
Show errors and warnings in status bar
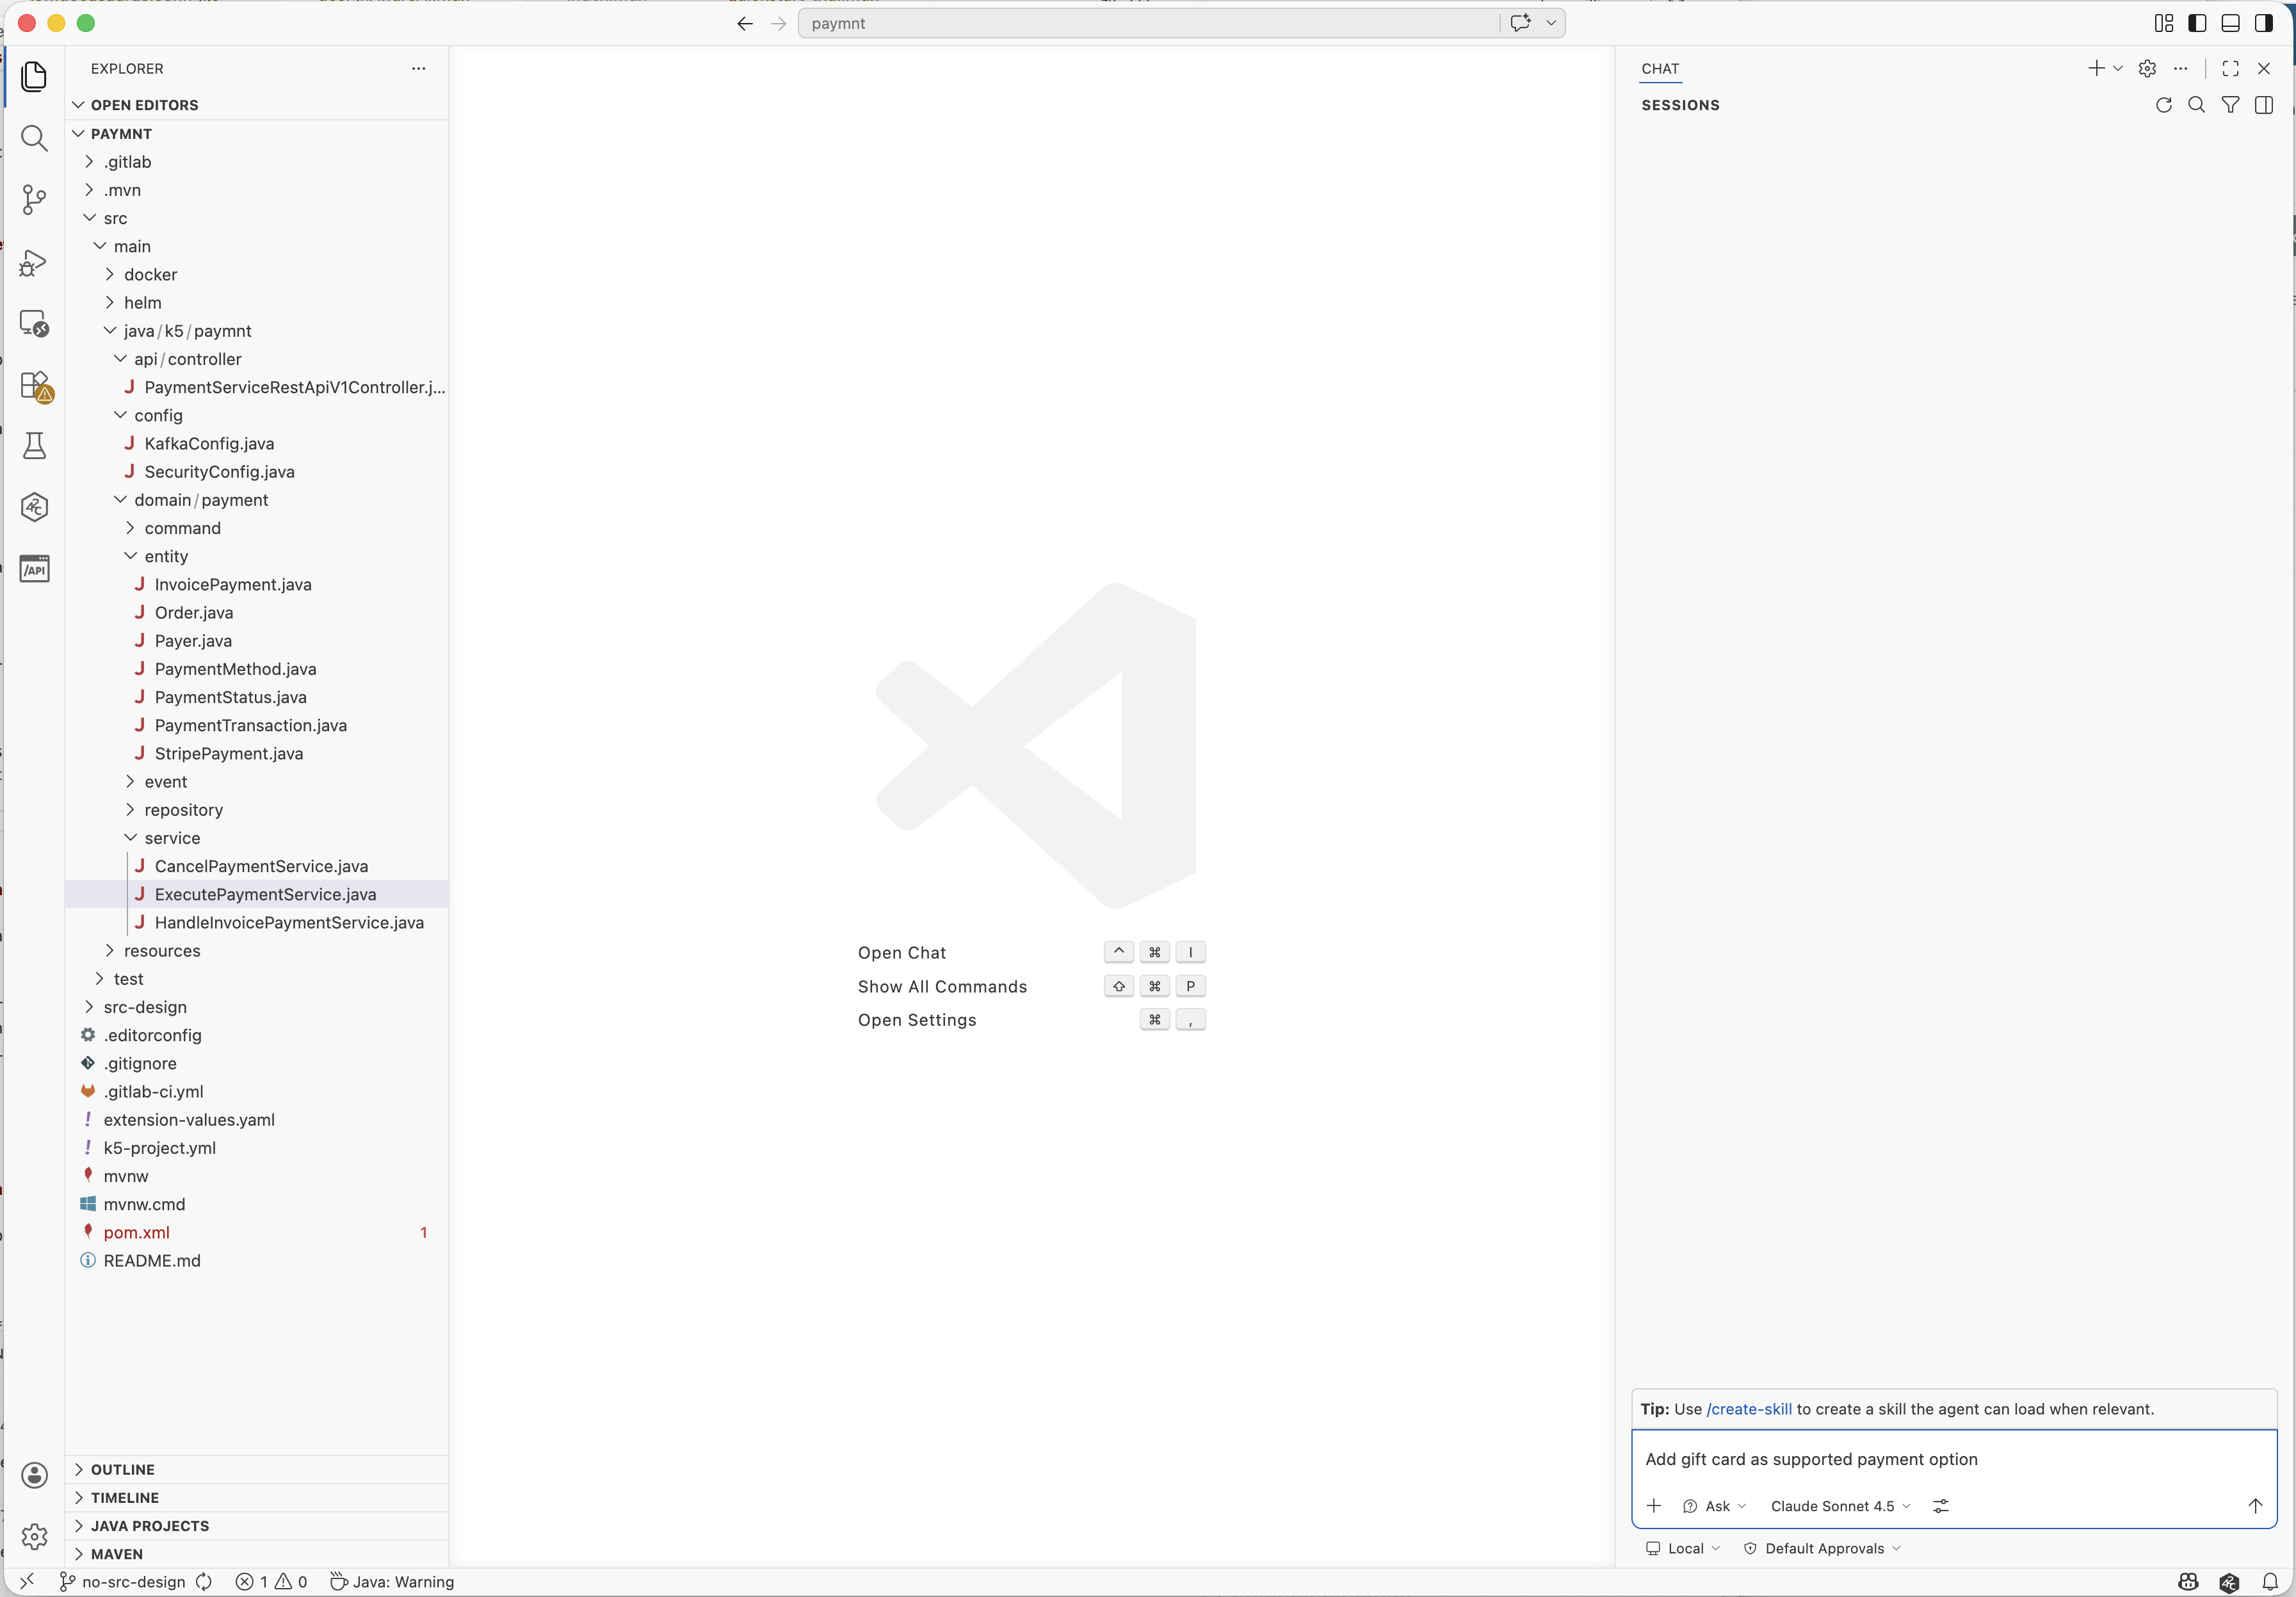tap(271, 1582)
